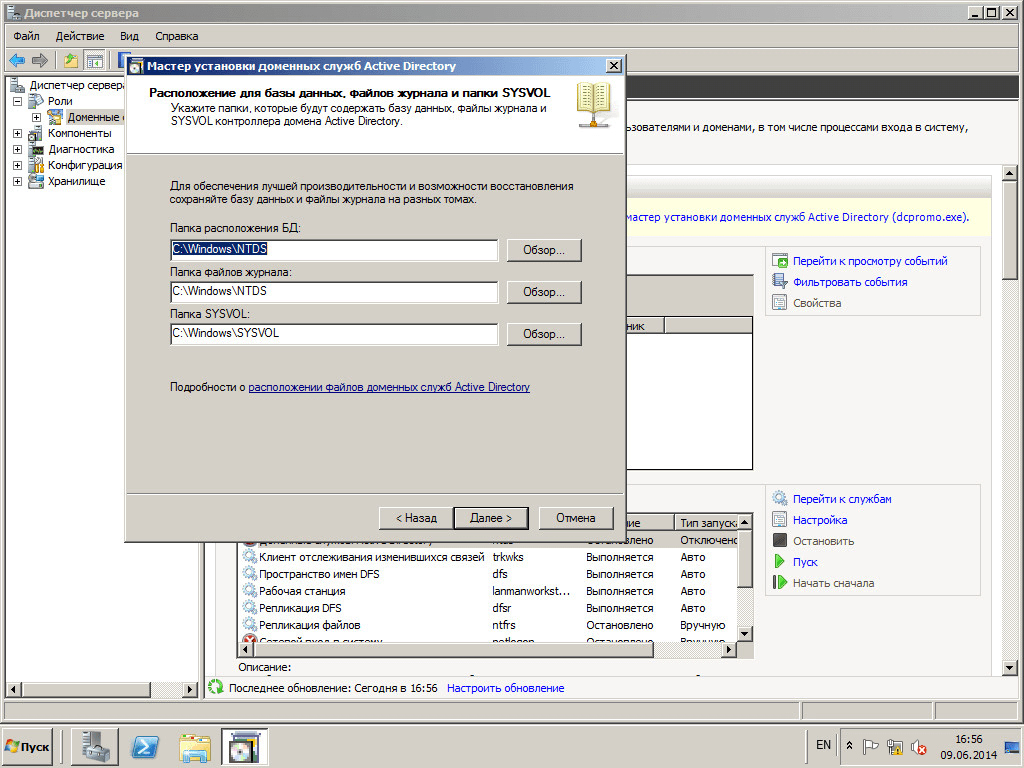Click the refresh icon next to Последнее обновление
Viewport: 1024px width, 768px height.
coord(215,688)
